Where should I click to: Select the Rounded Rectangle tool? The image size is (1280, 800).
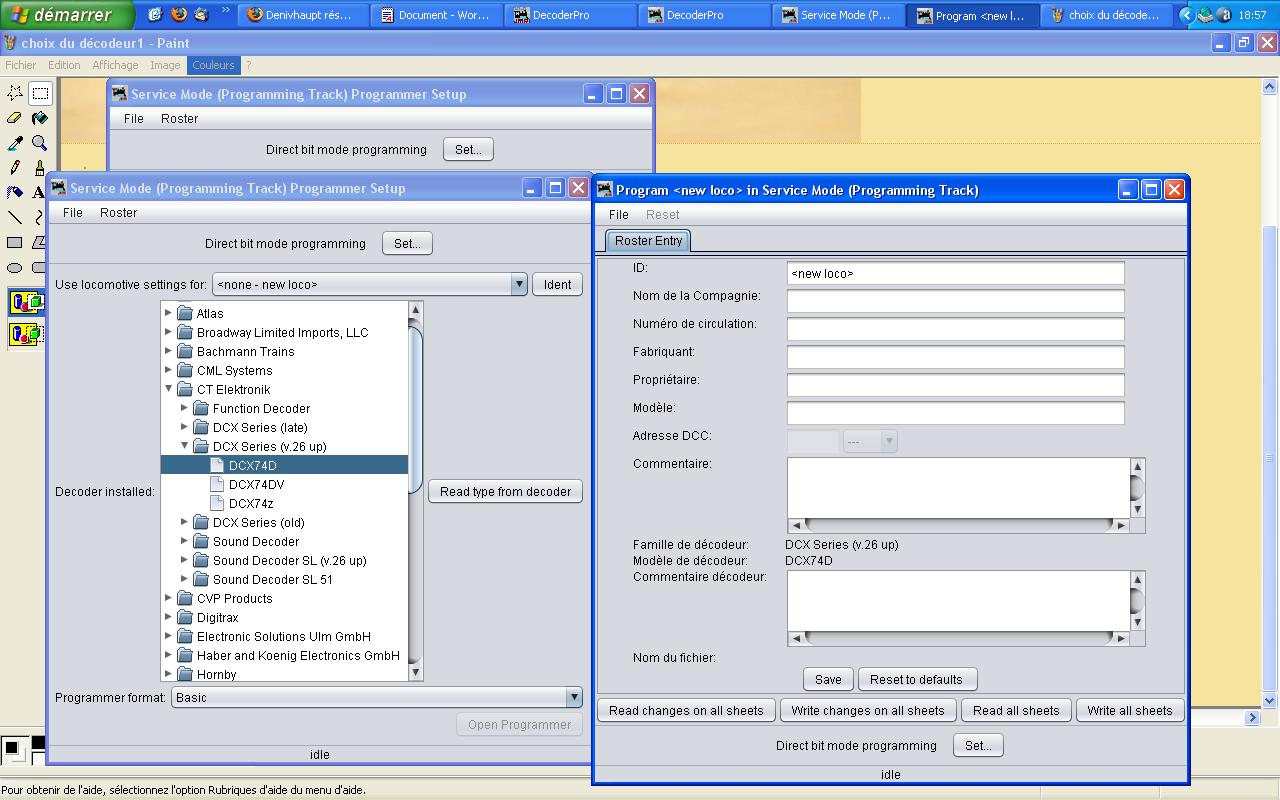[39, 267]
